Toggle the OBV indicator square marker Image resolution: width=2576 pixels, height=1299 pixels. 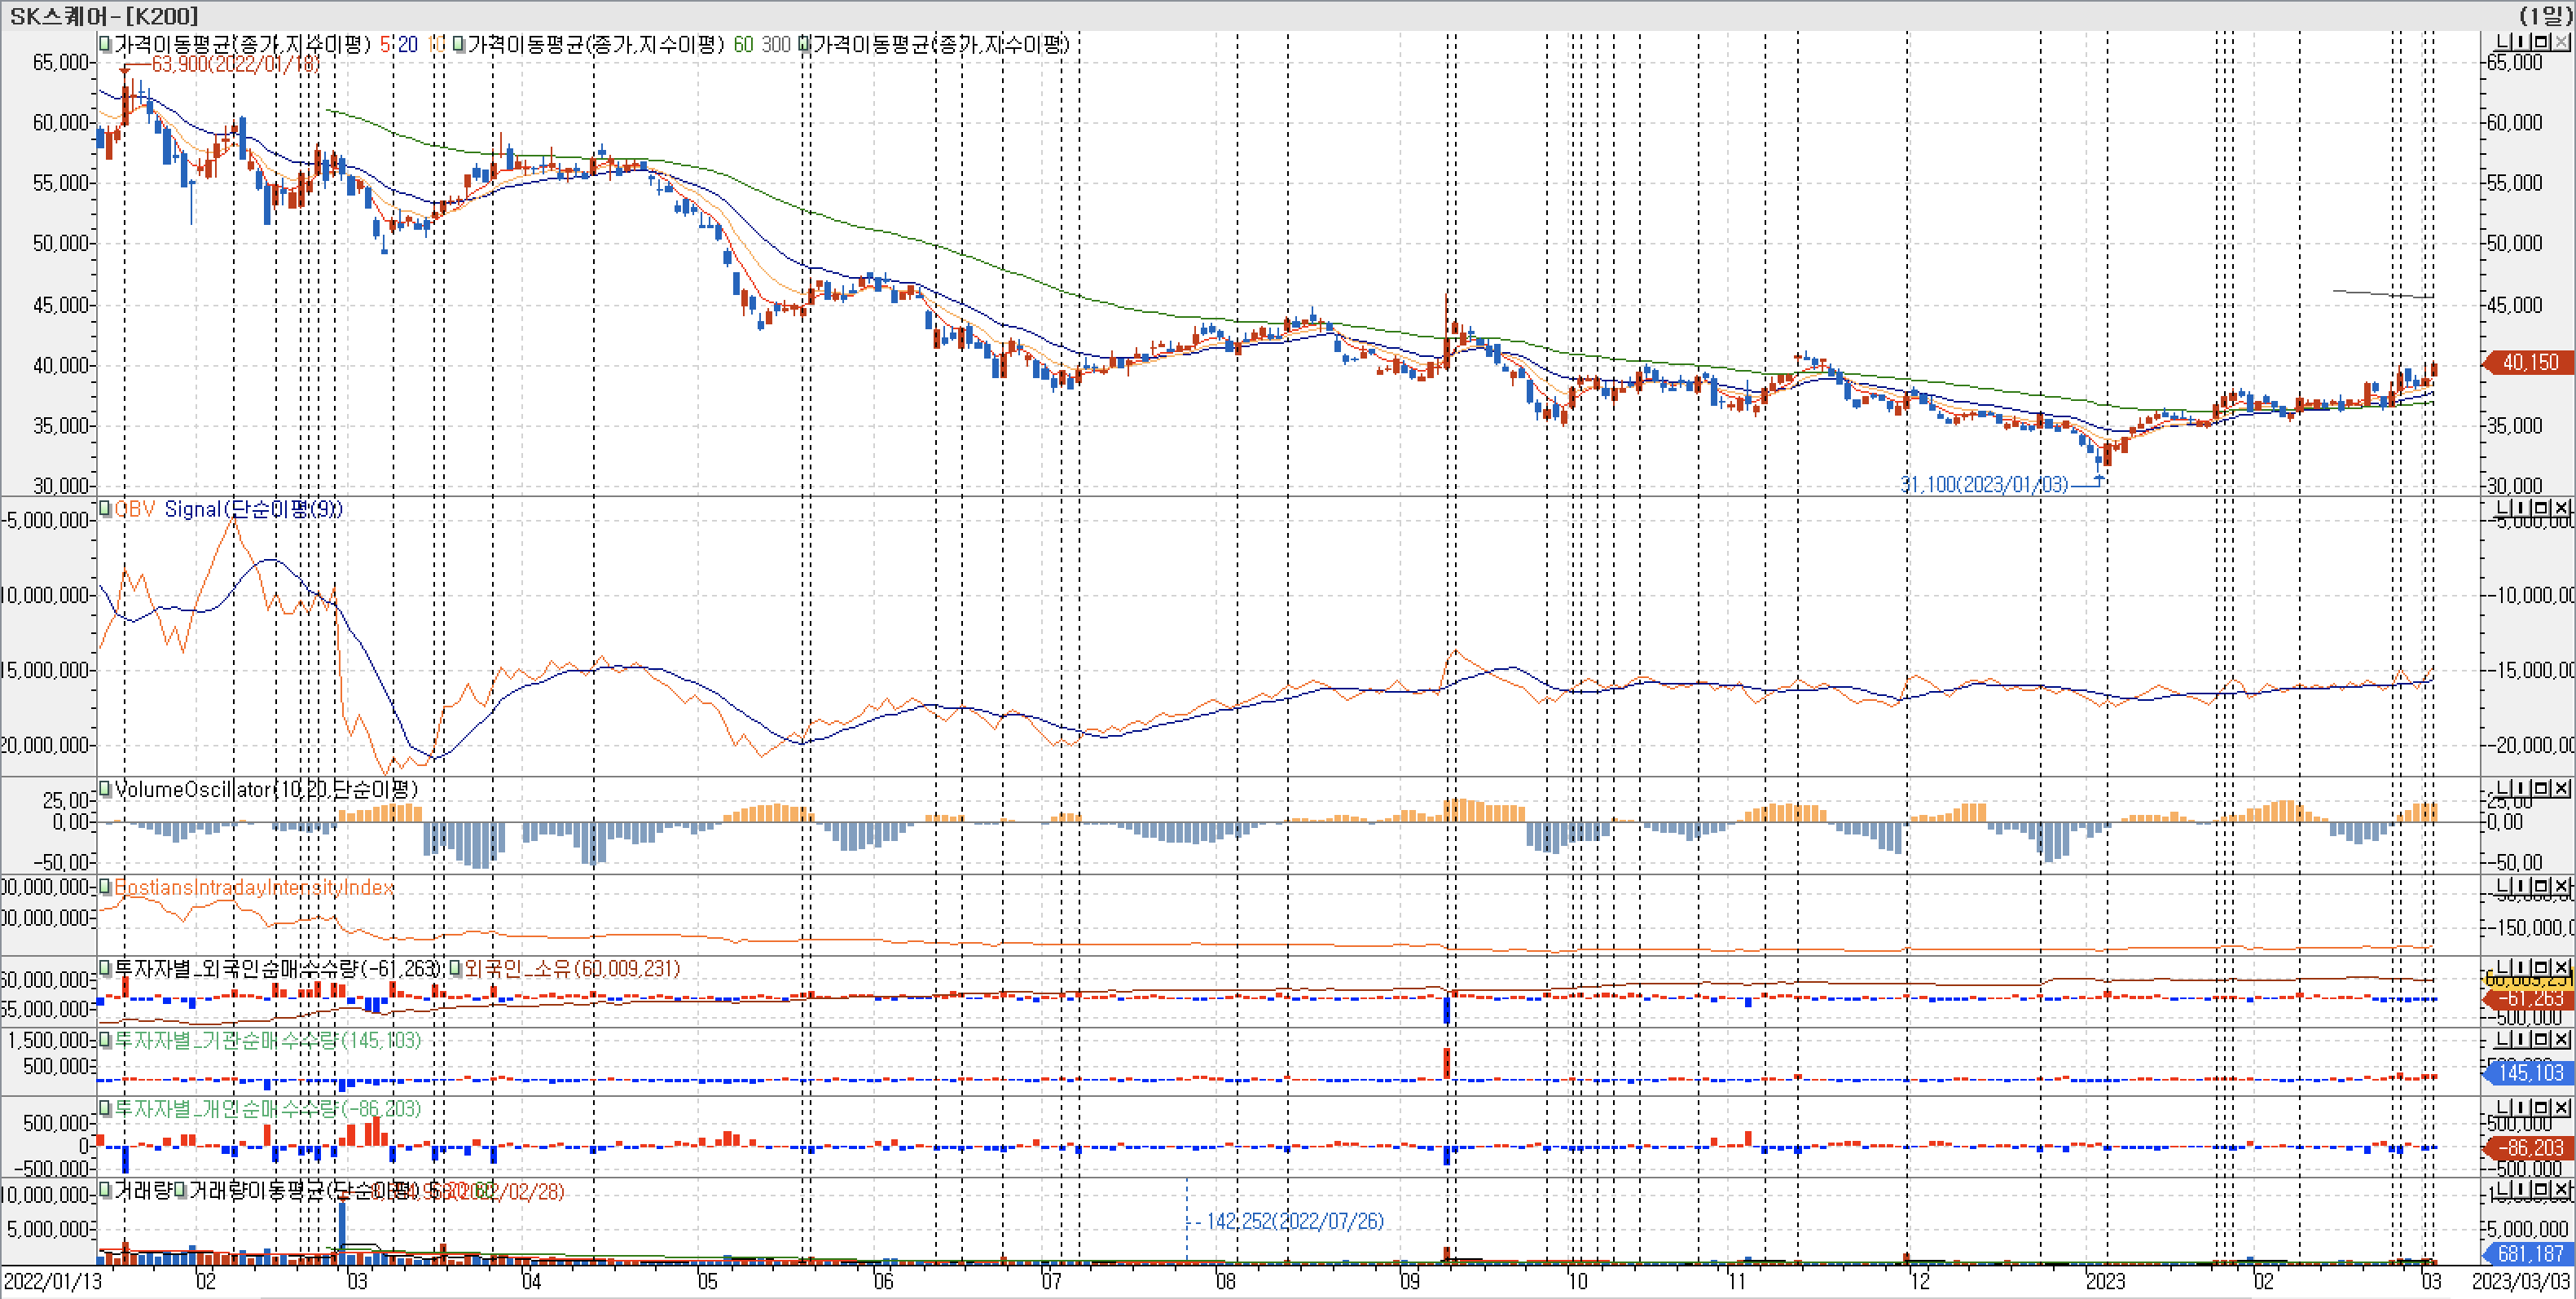105,509
